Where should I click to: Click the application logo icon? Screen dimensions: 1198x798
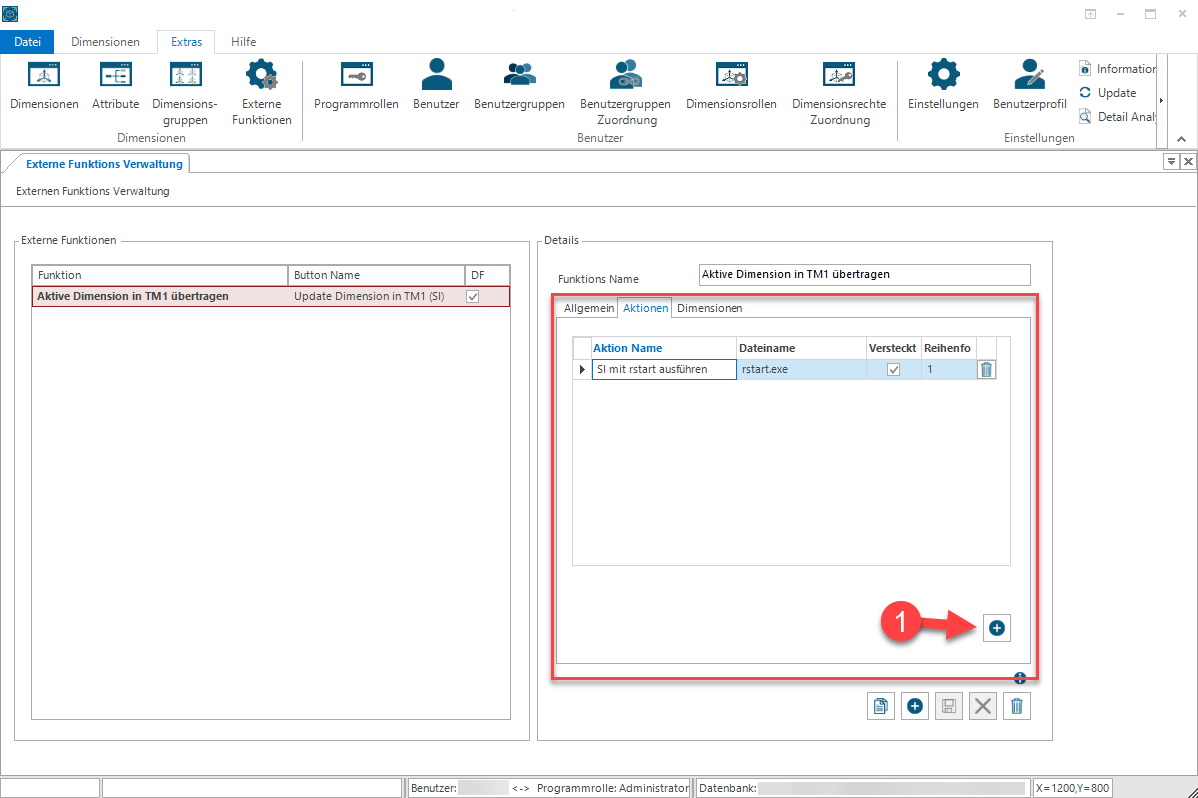[10, 13]
